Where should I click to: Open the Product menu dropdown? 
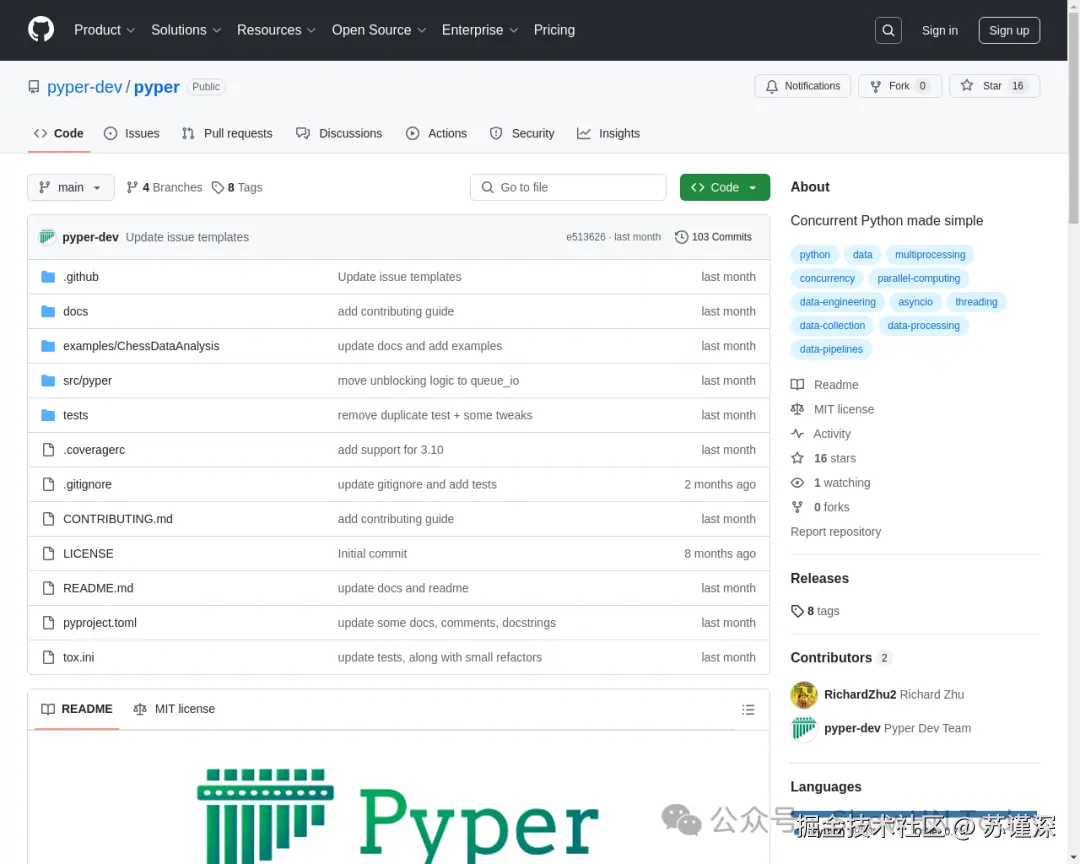(x=104, y=30)
